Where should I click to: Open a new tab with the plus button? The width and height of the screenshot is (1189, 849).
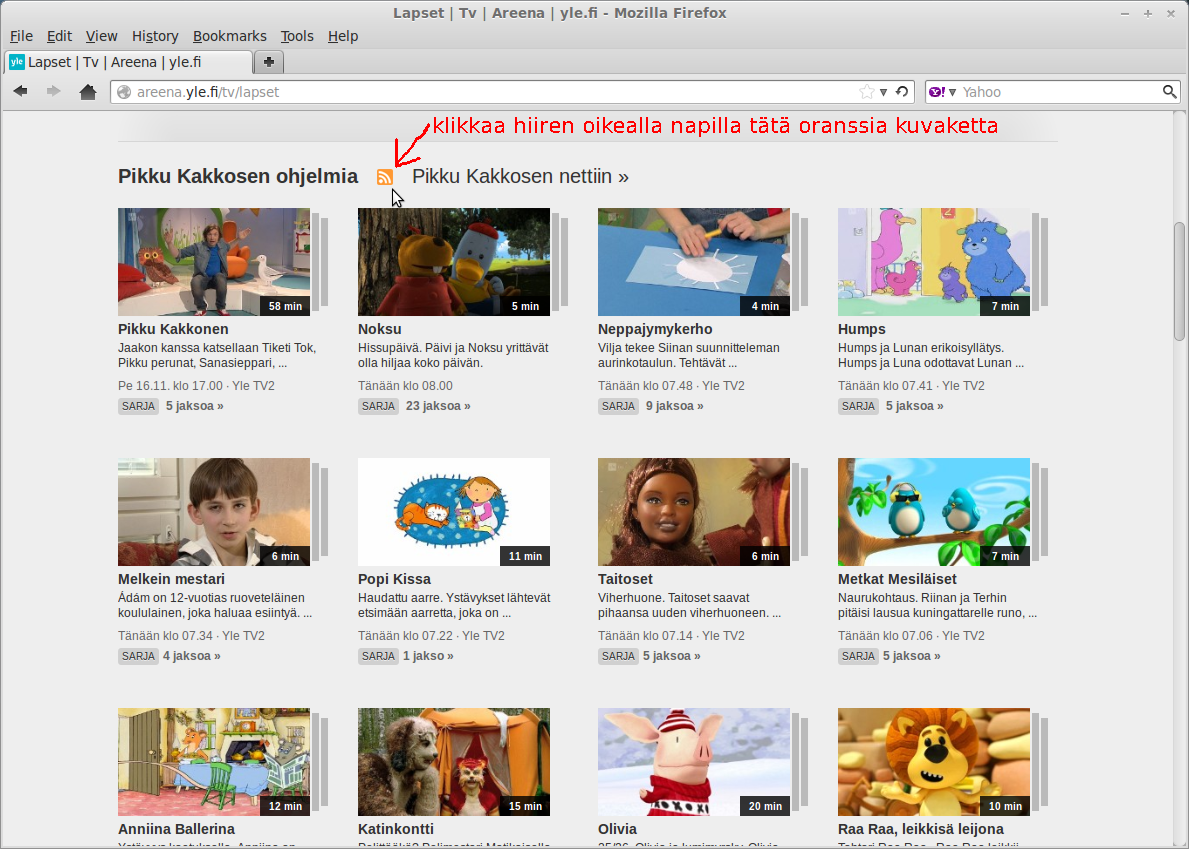[269, 62]
